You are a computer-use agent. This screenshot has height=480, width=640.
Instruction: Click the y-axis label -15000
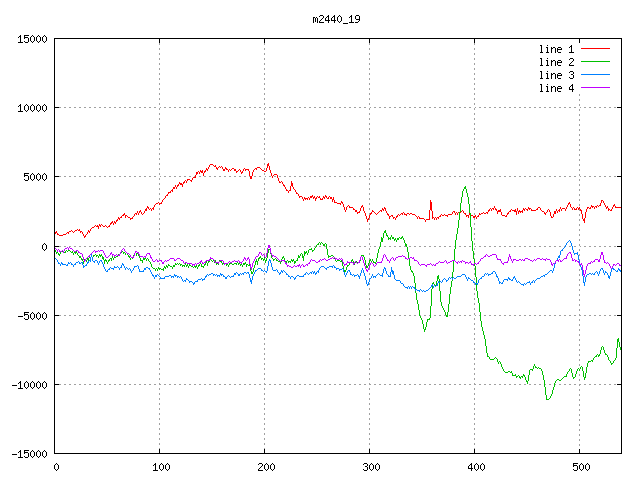click(x=29, y=454)
